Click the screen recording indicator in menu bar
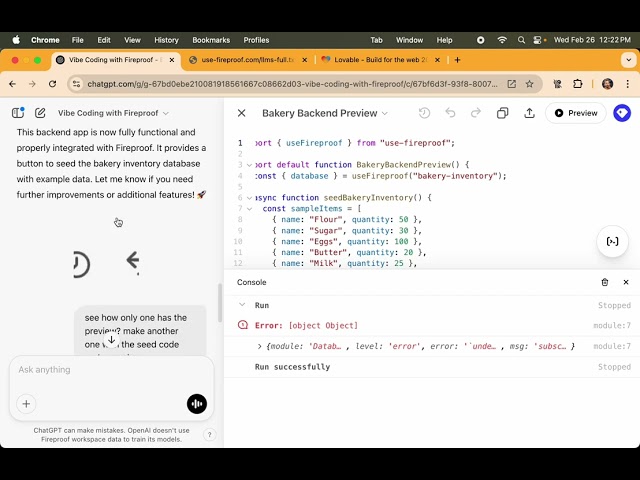Viewport: 640px width, 480px height. pyautogui.click(x=481, y=40)
